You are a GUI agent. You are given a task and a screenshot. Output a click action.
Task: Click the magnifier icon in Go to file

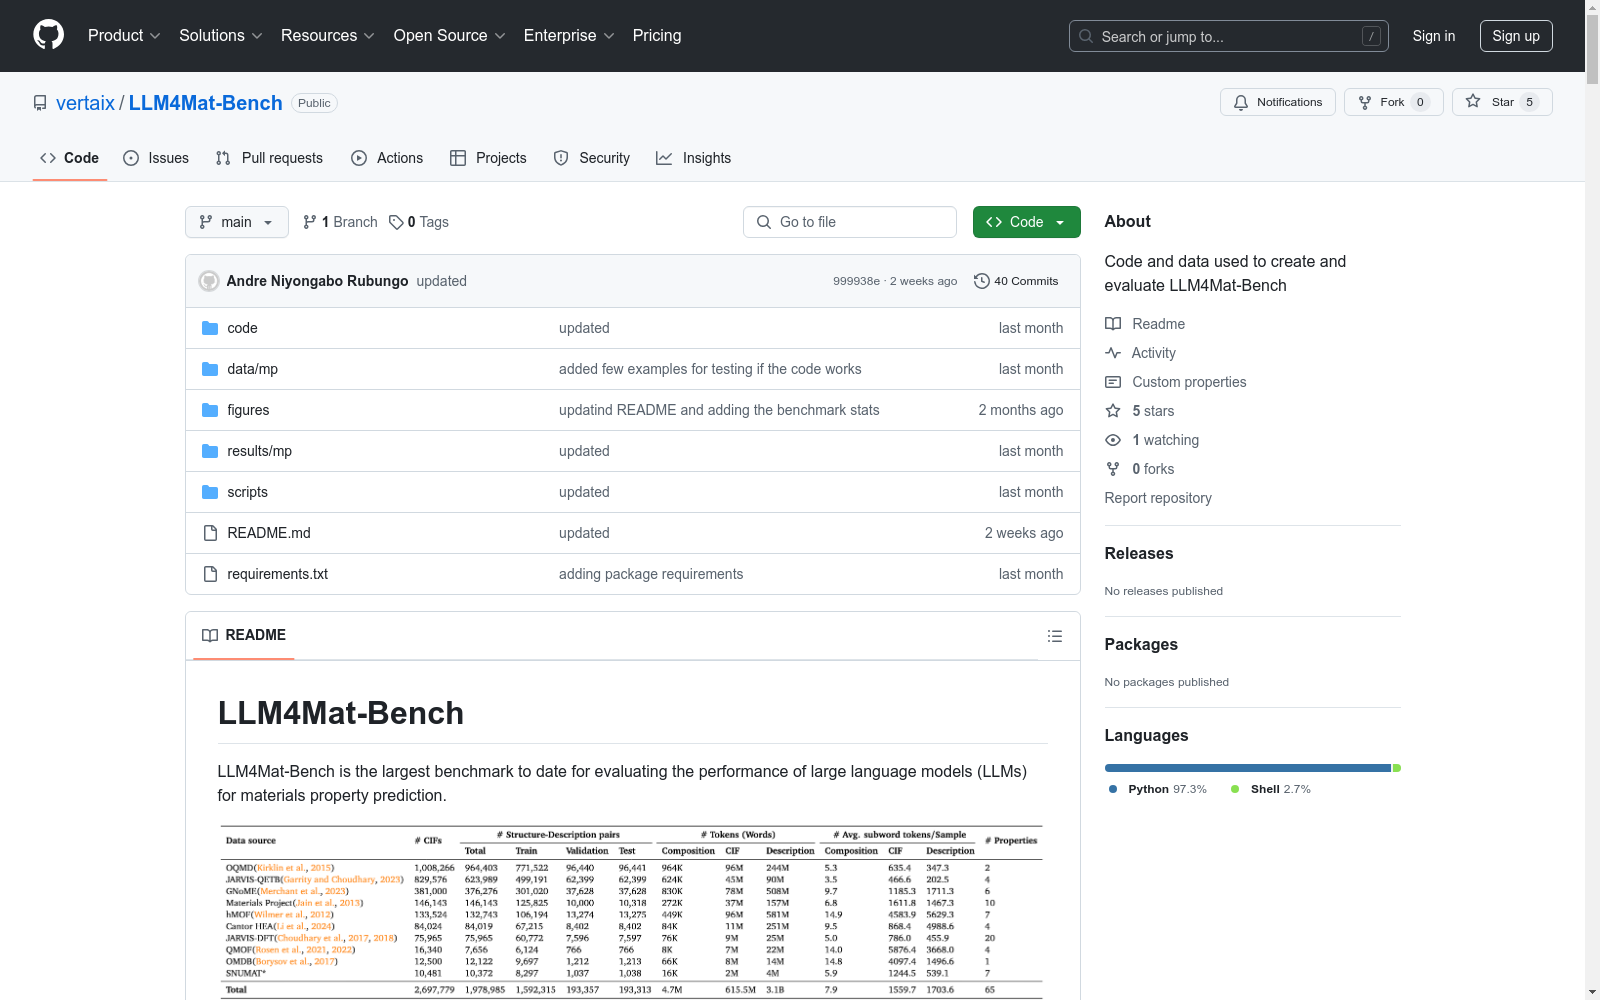click(764, 222)
